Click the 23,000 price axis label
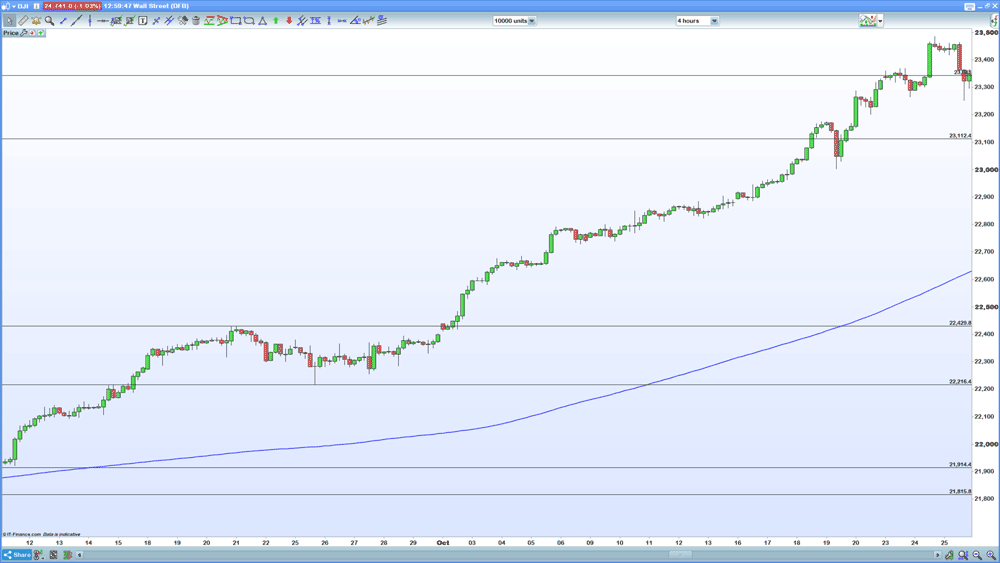Image resolution: width=1000 pixels, height=563 pixels. (x=986, y=170)
